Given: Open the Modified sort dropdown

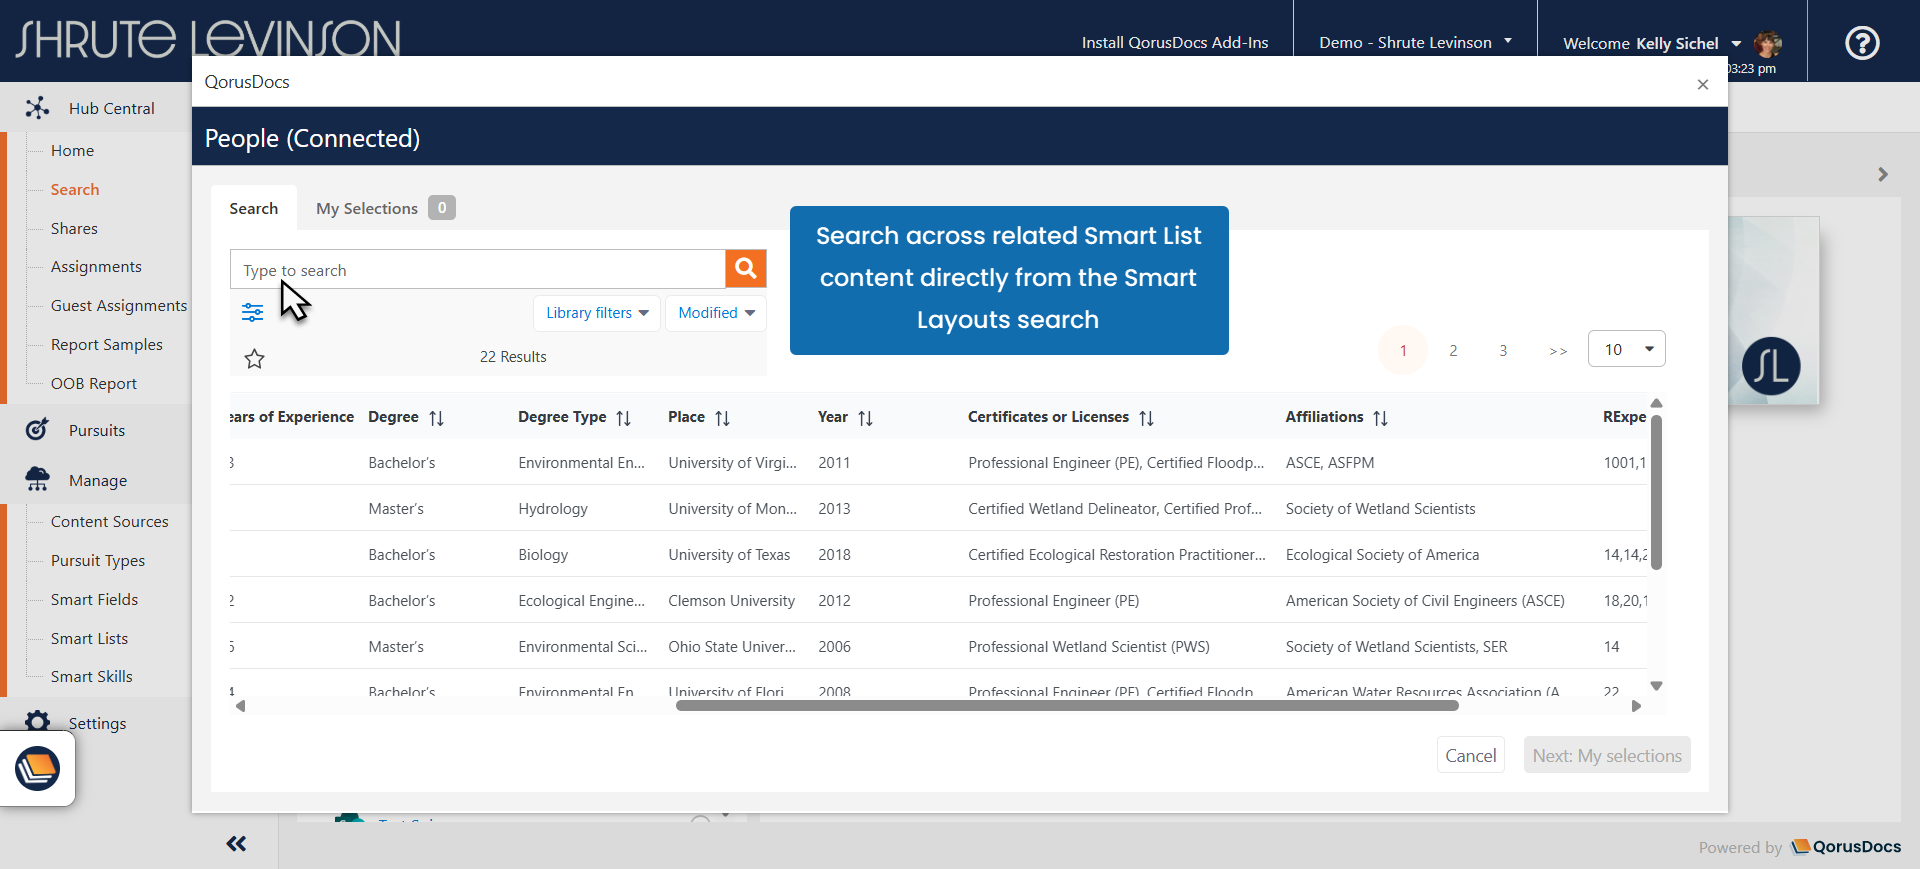Looking at the screenshot, I should point(716,313).
